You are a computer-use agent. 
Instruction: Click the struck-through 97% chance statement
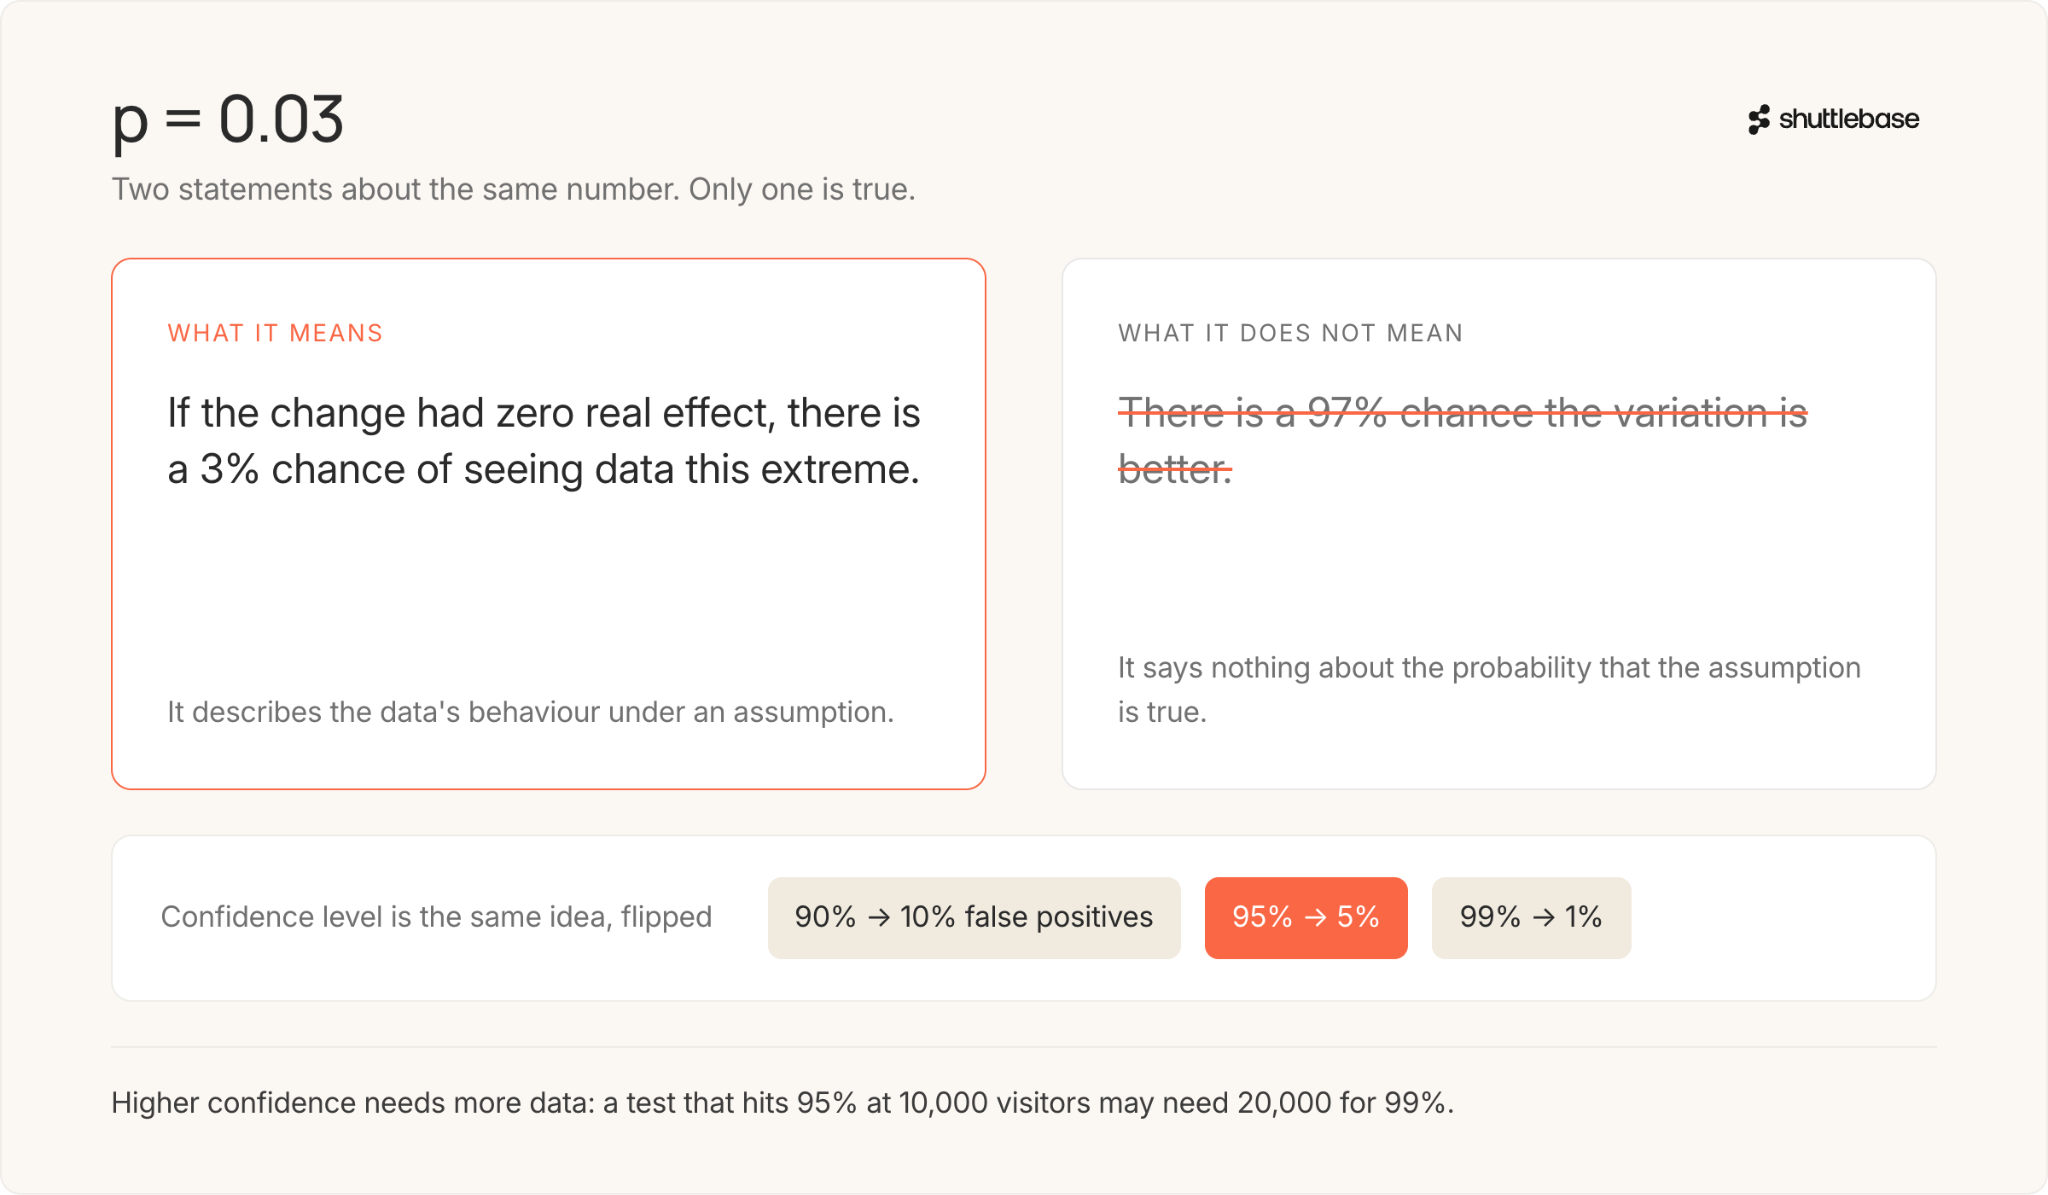1462,441
